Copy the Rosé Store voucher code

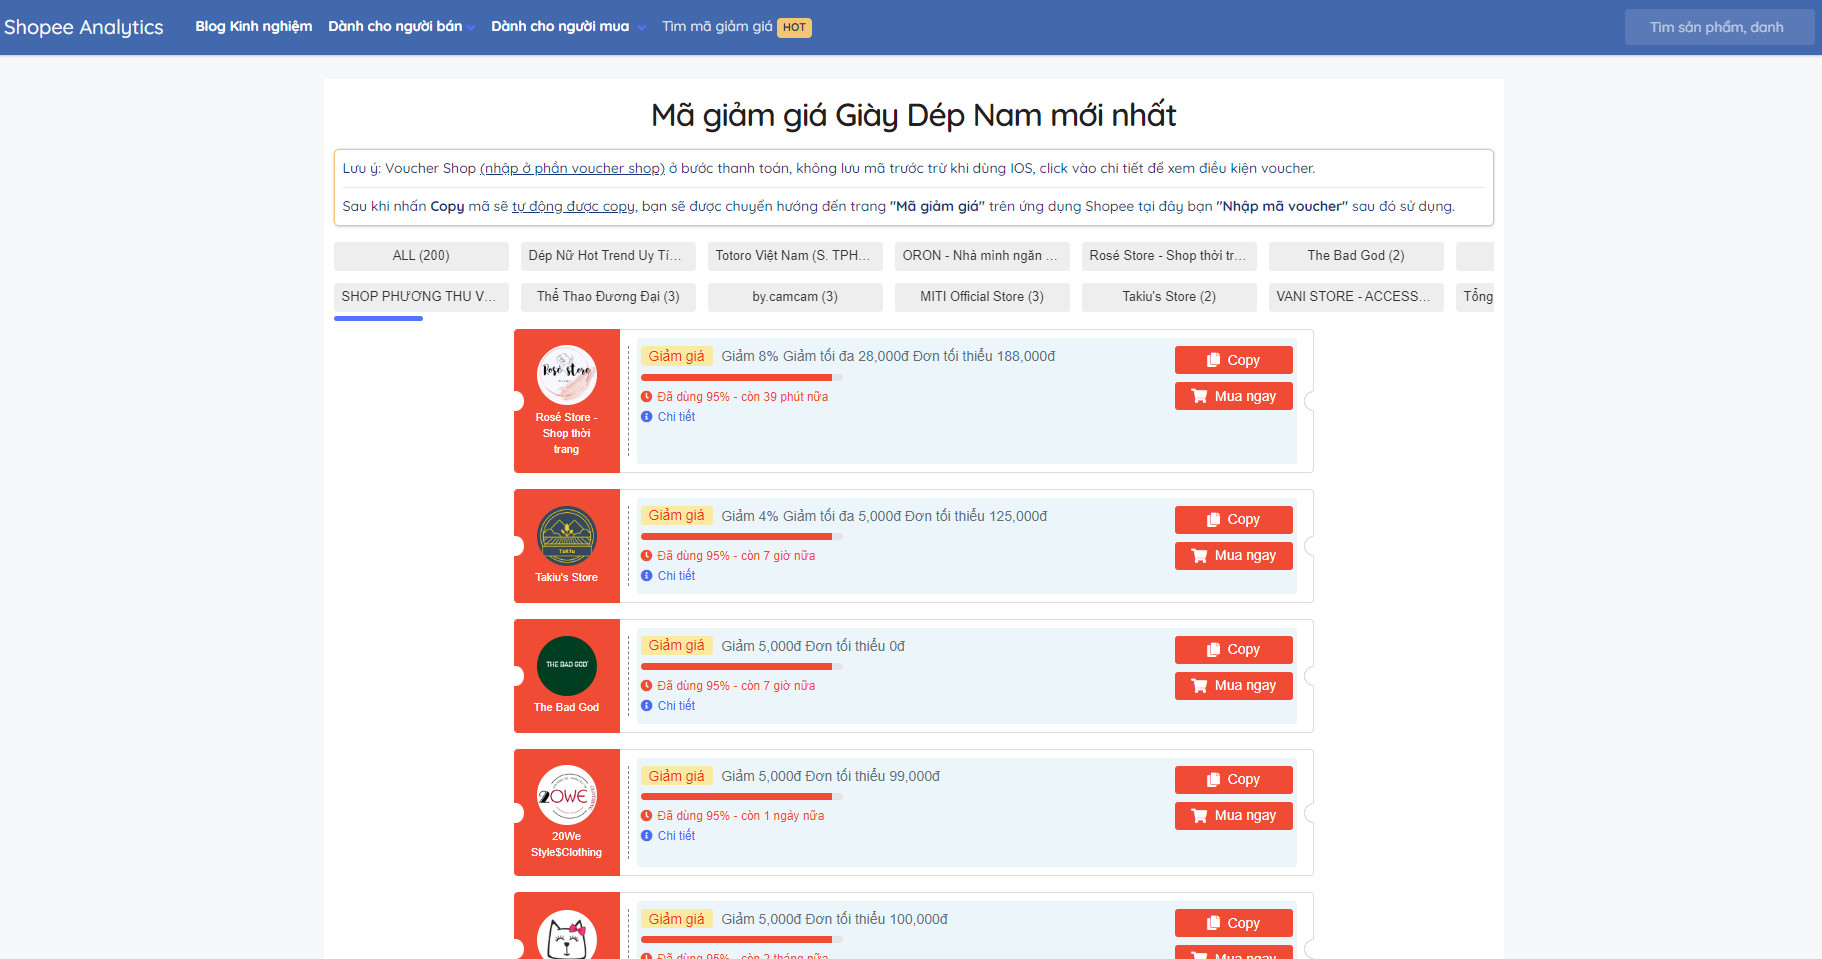[x=1233, y=360]
